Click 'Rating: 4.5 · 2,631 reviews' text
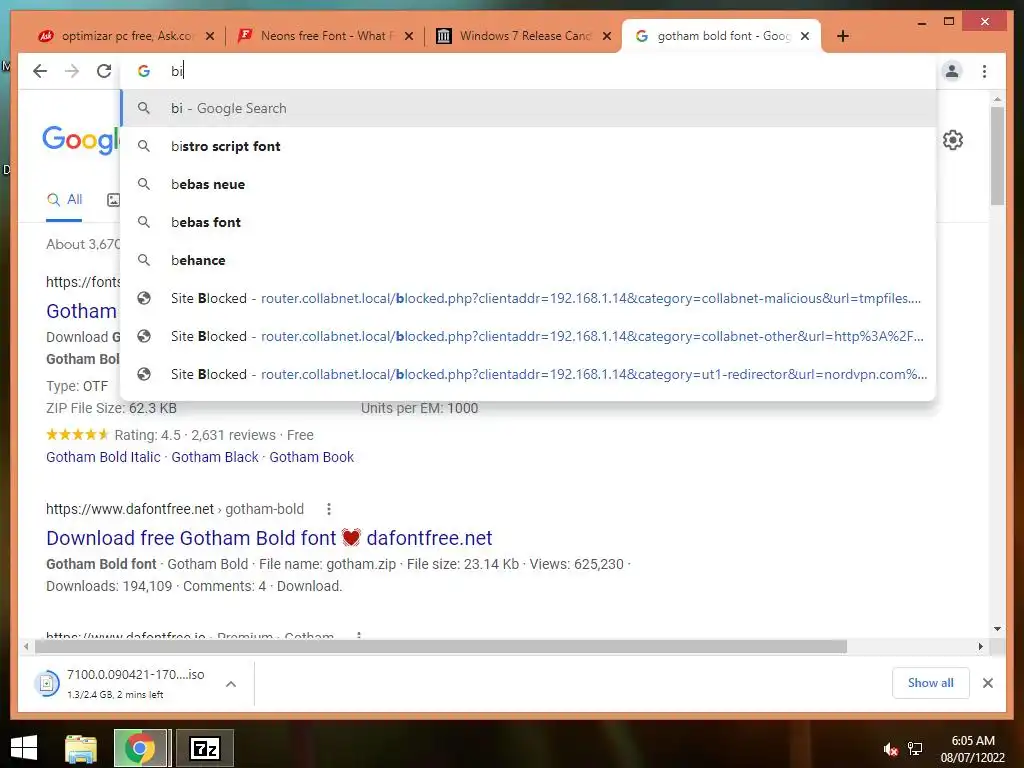The image size is (1024, 768). 195,435
